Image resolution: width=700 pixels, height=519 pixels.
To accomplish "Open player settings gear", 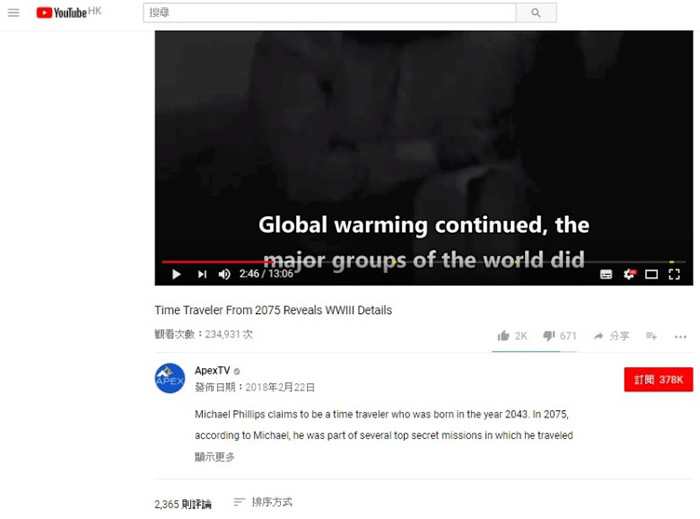I will tap(629, 274).
